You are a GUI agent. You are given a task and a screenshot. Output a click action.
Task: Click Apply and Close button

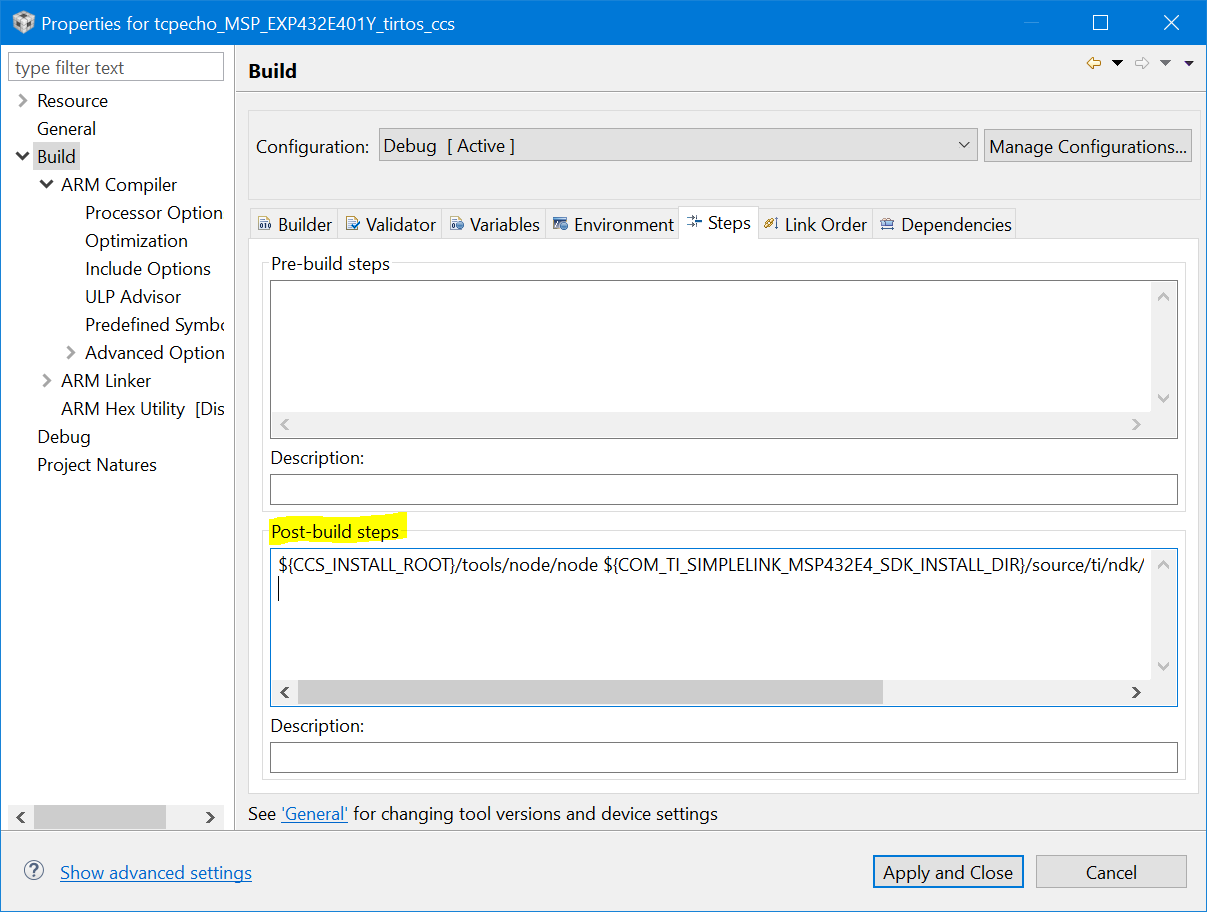948,872
